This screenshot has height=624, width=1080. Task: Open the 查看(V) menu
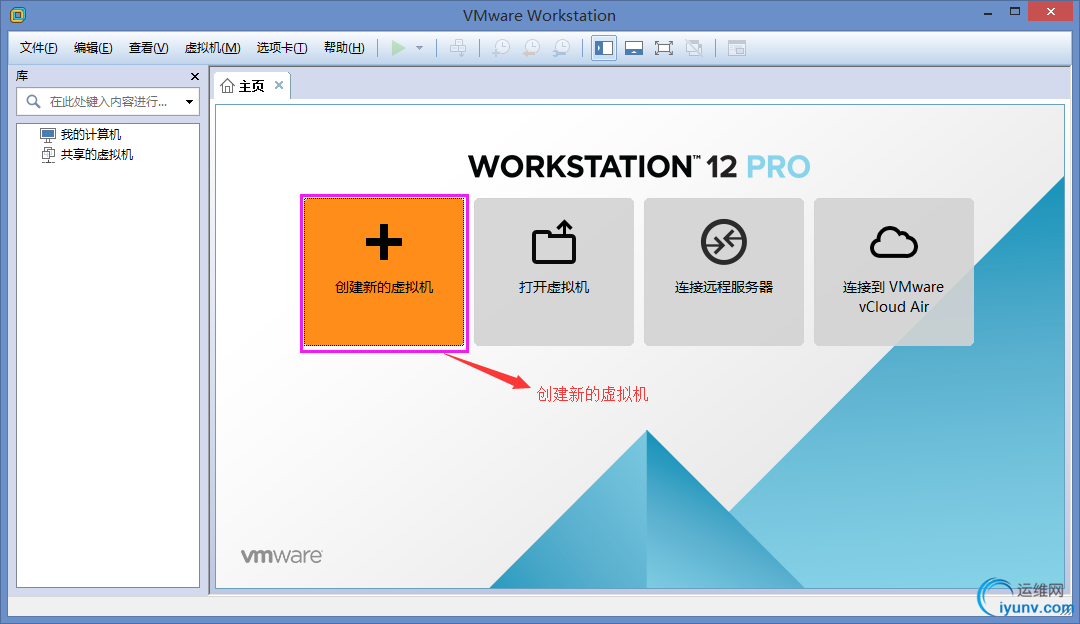pos(149,48)
